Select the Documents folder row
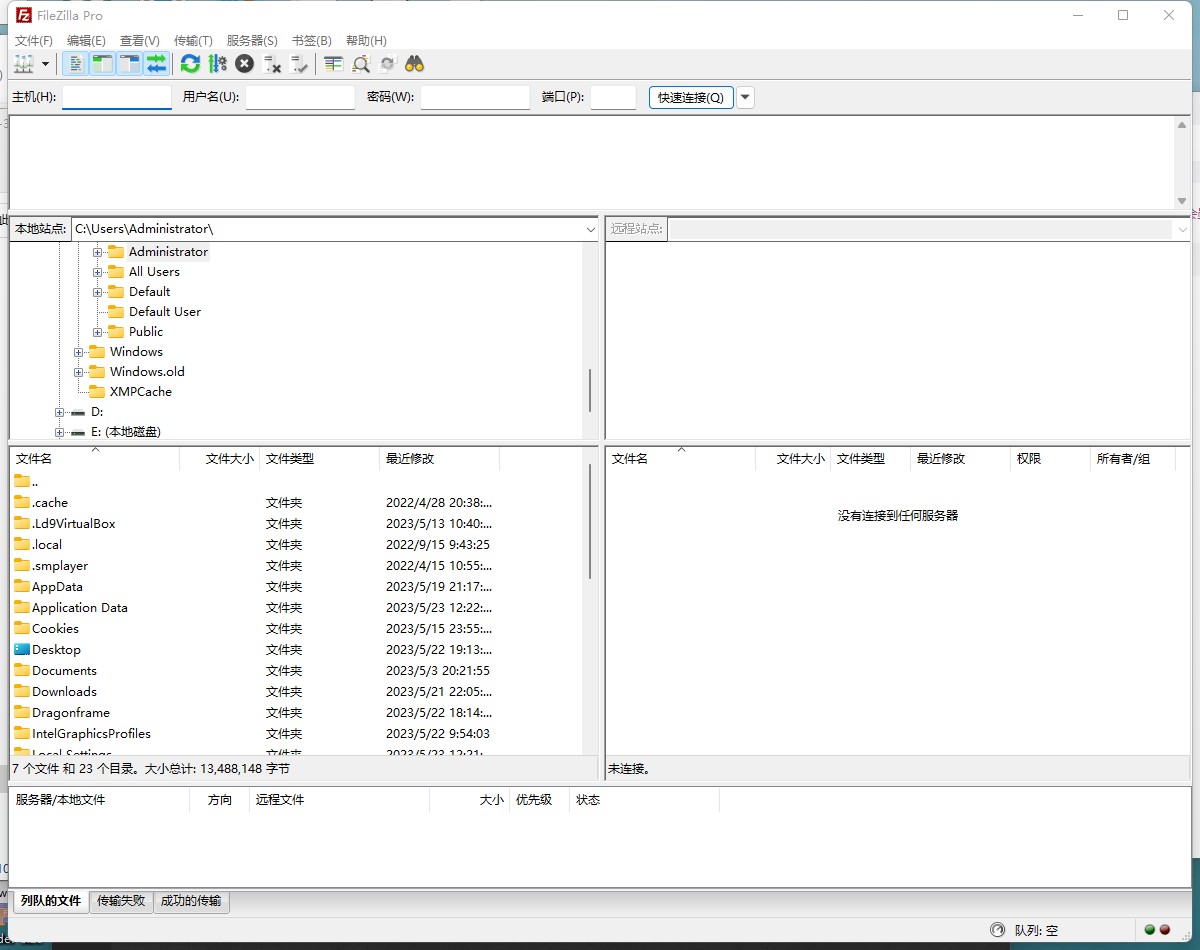The height and width of the screenshot is (950, 1200). point(297,671)
